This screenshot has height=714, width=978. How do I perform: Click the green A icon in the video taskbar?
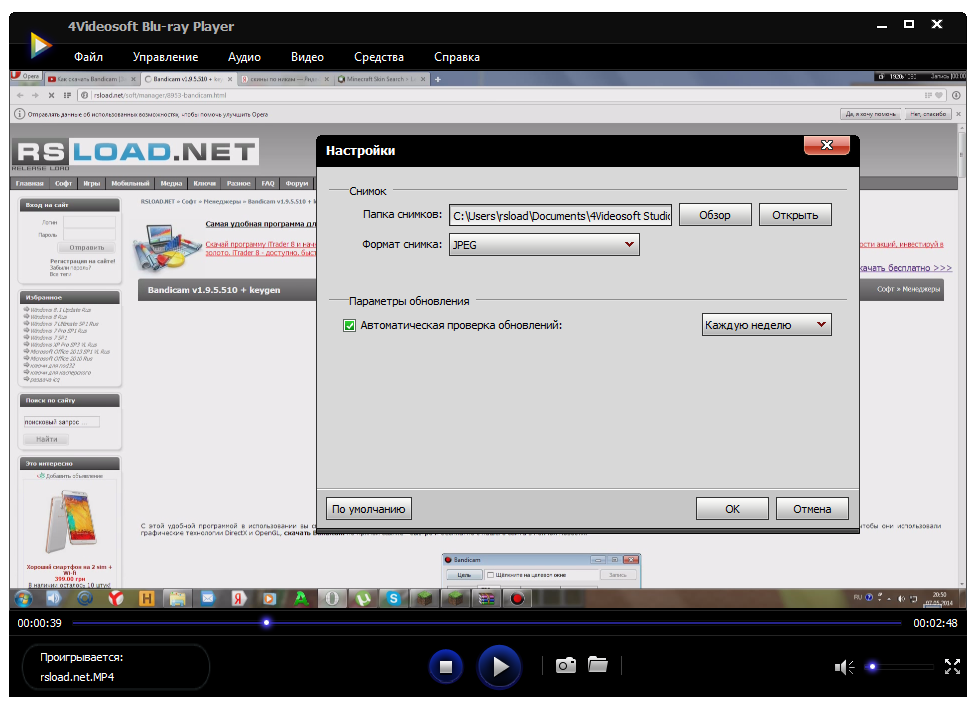(x=301, y=599)
